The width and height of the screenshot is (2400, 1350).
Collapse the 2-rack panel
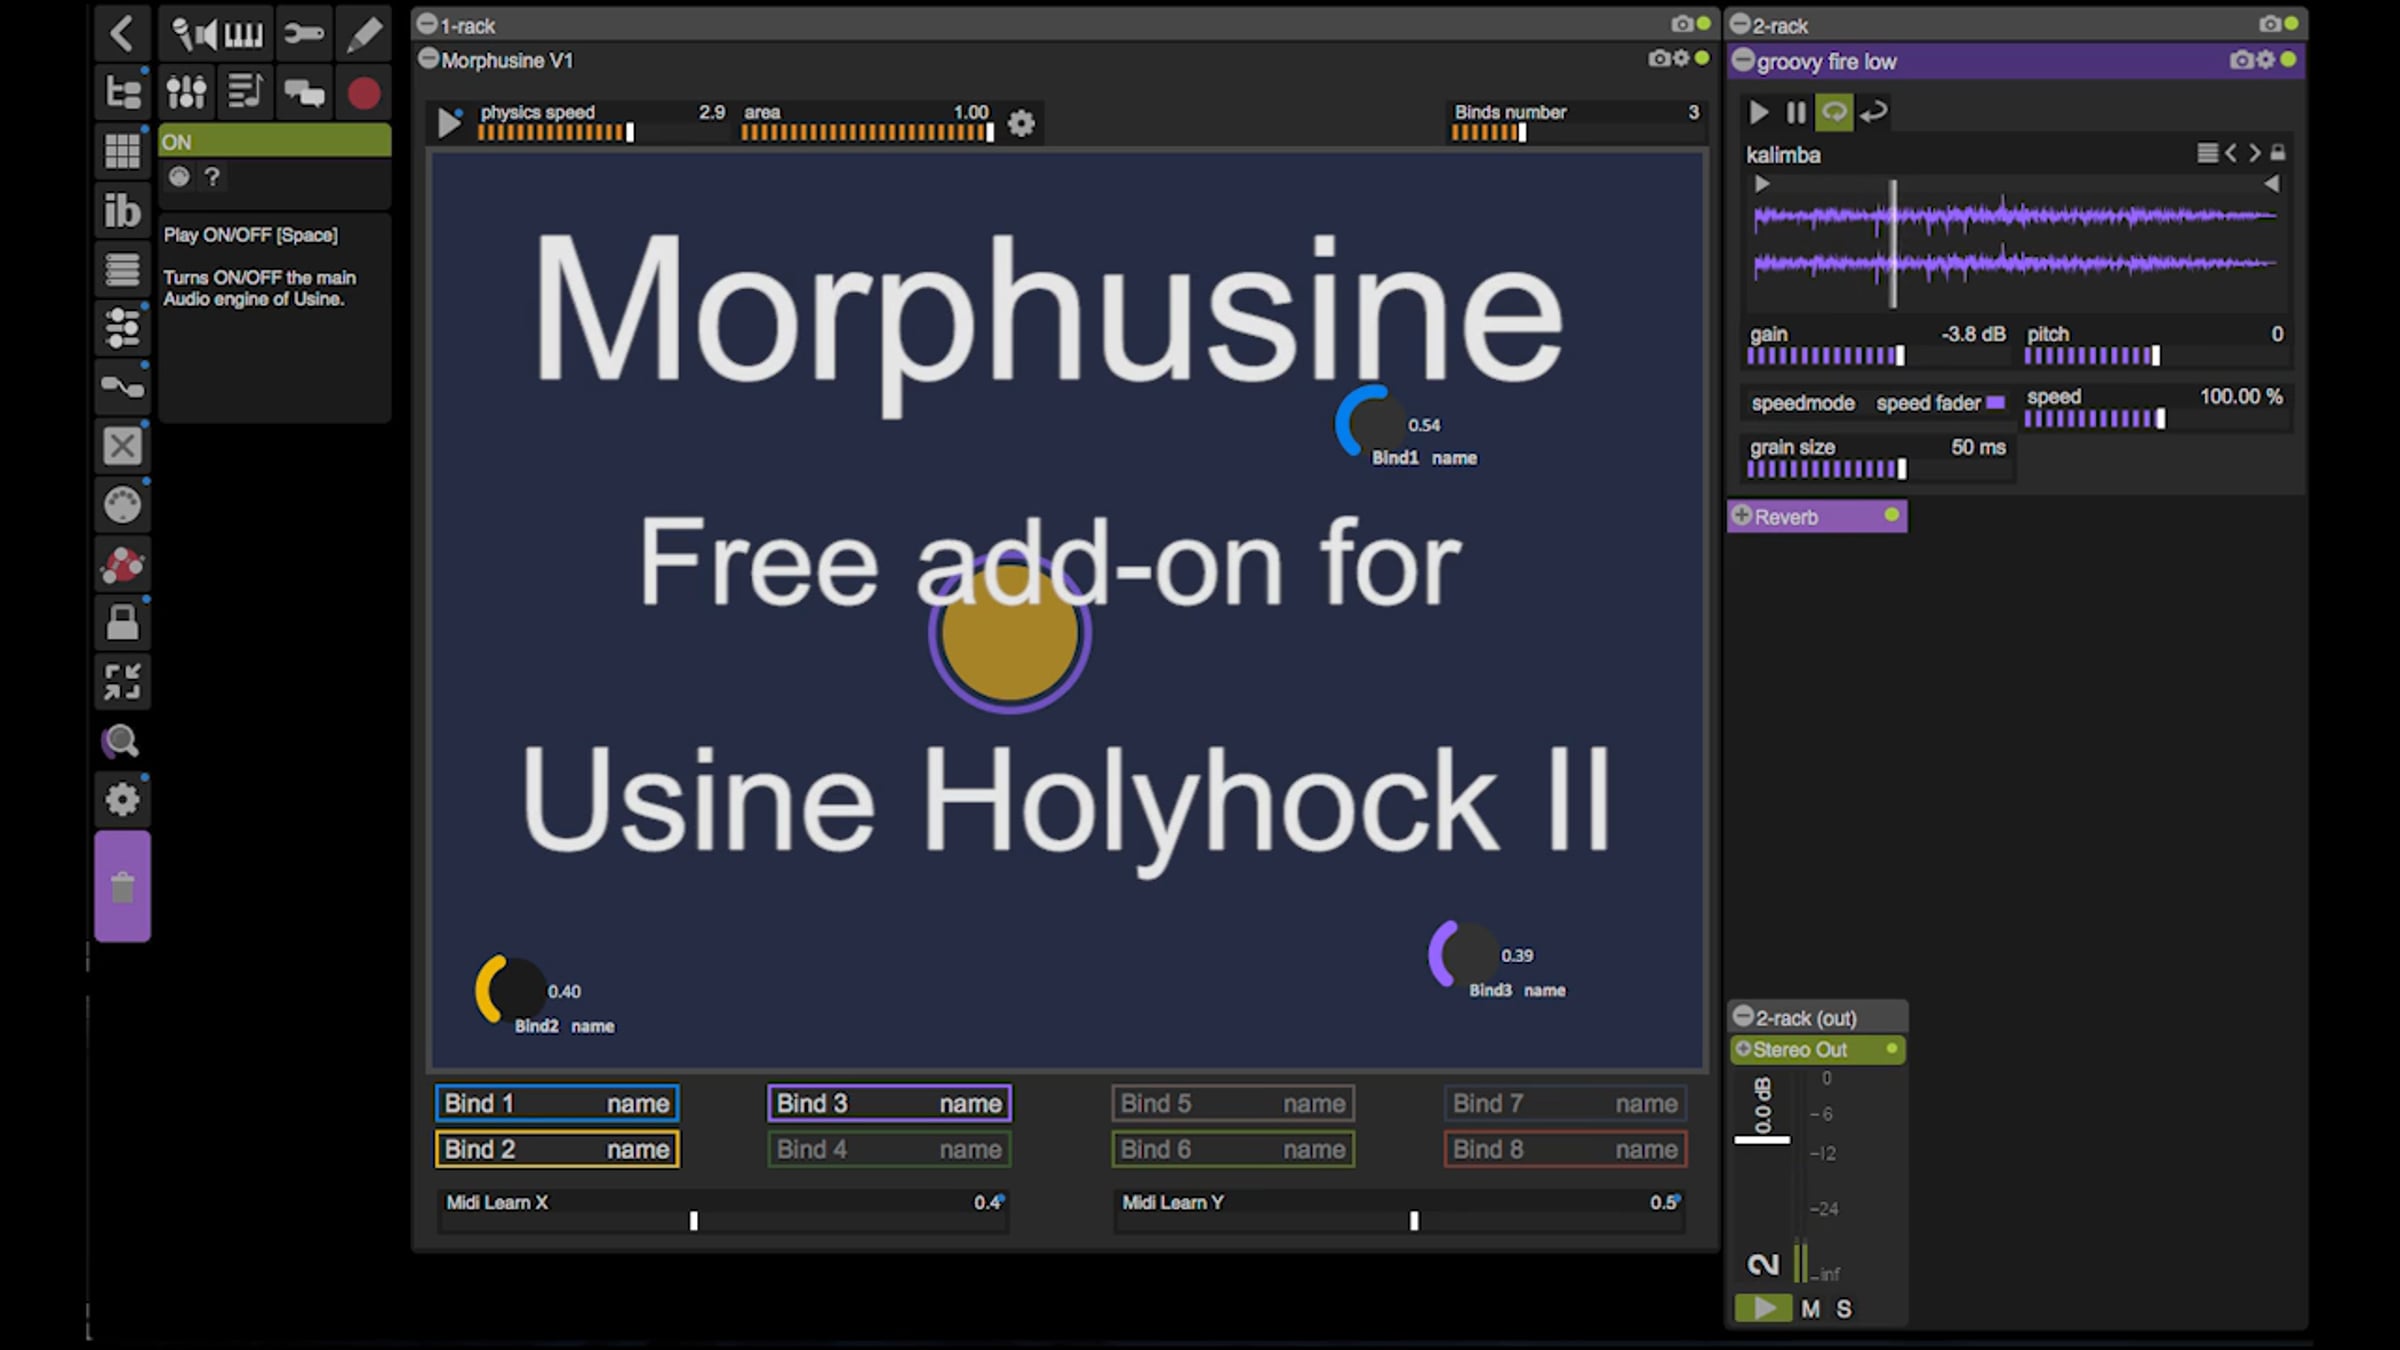[1740, 24]
